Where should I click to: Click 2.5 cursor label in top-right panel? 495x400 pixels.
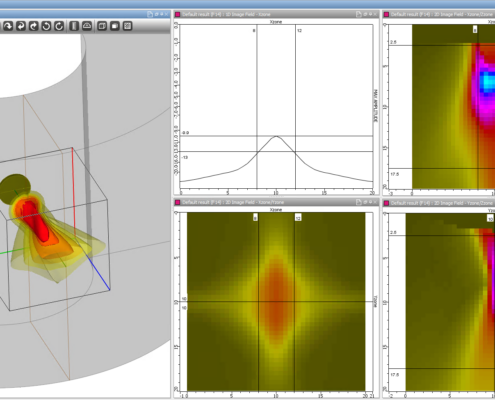tap(393, 42)
